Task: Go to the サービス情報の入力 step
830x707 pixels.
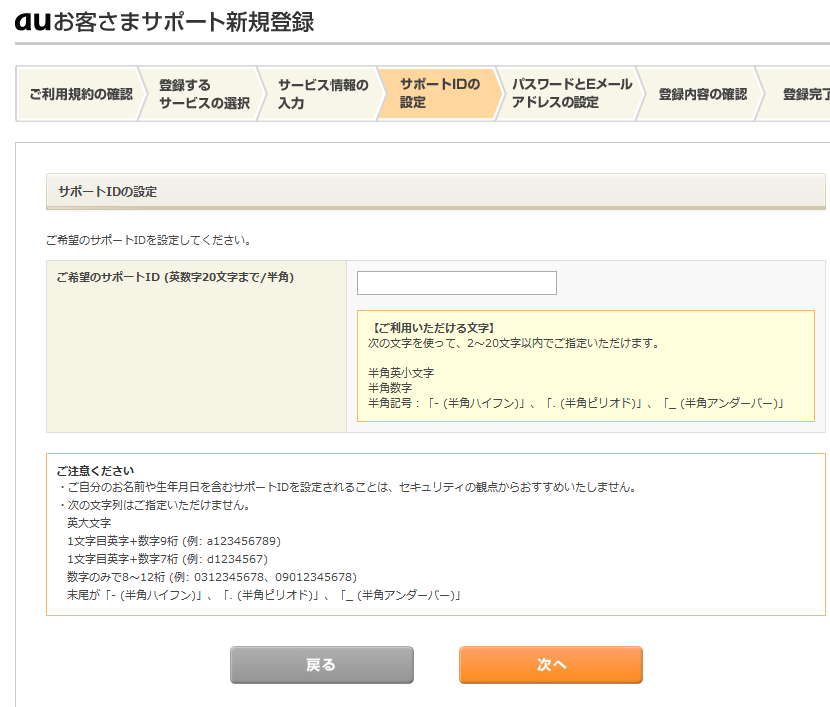Action: (x=322, y=94)
